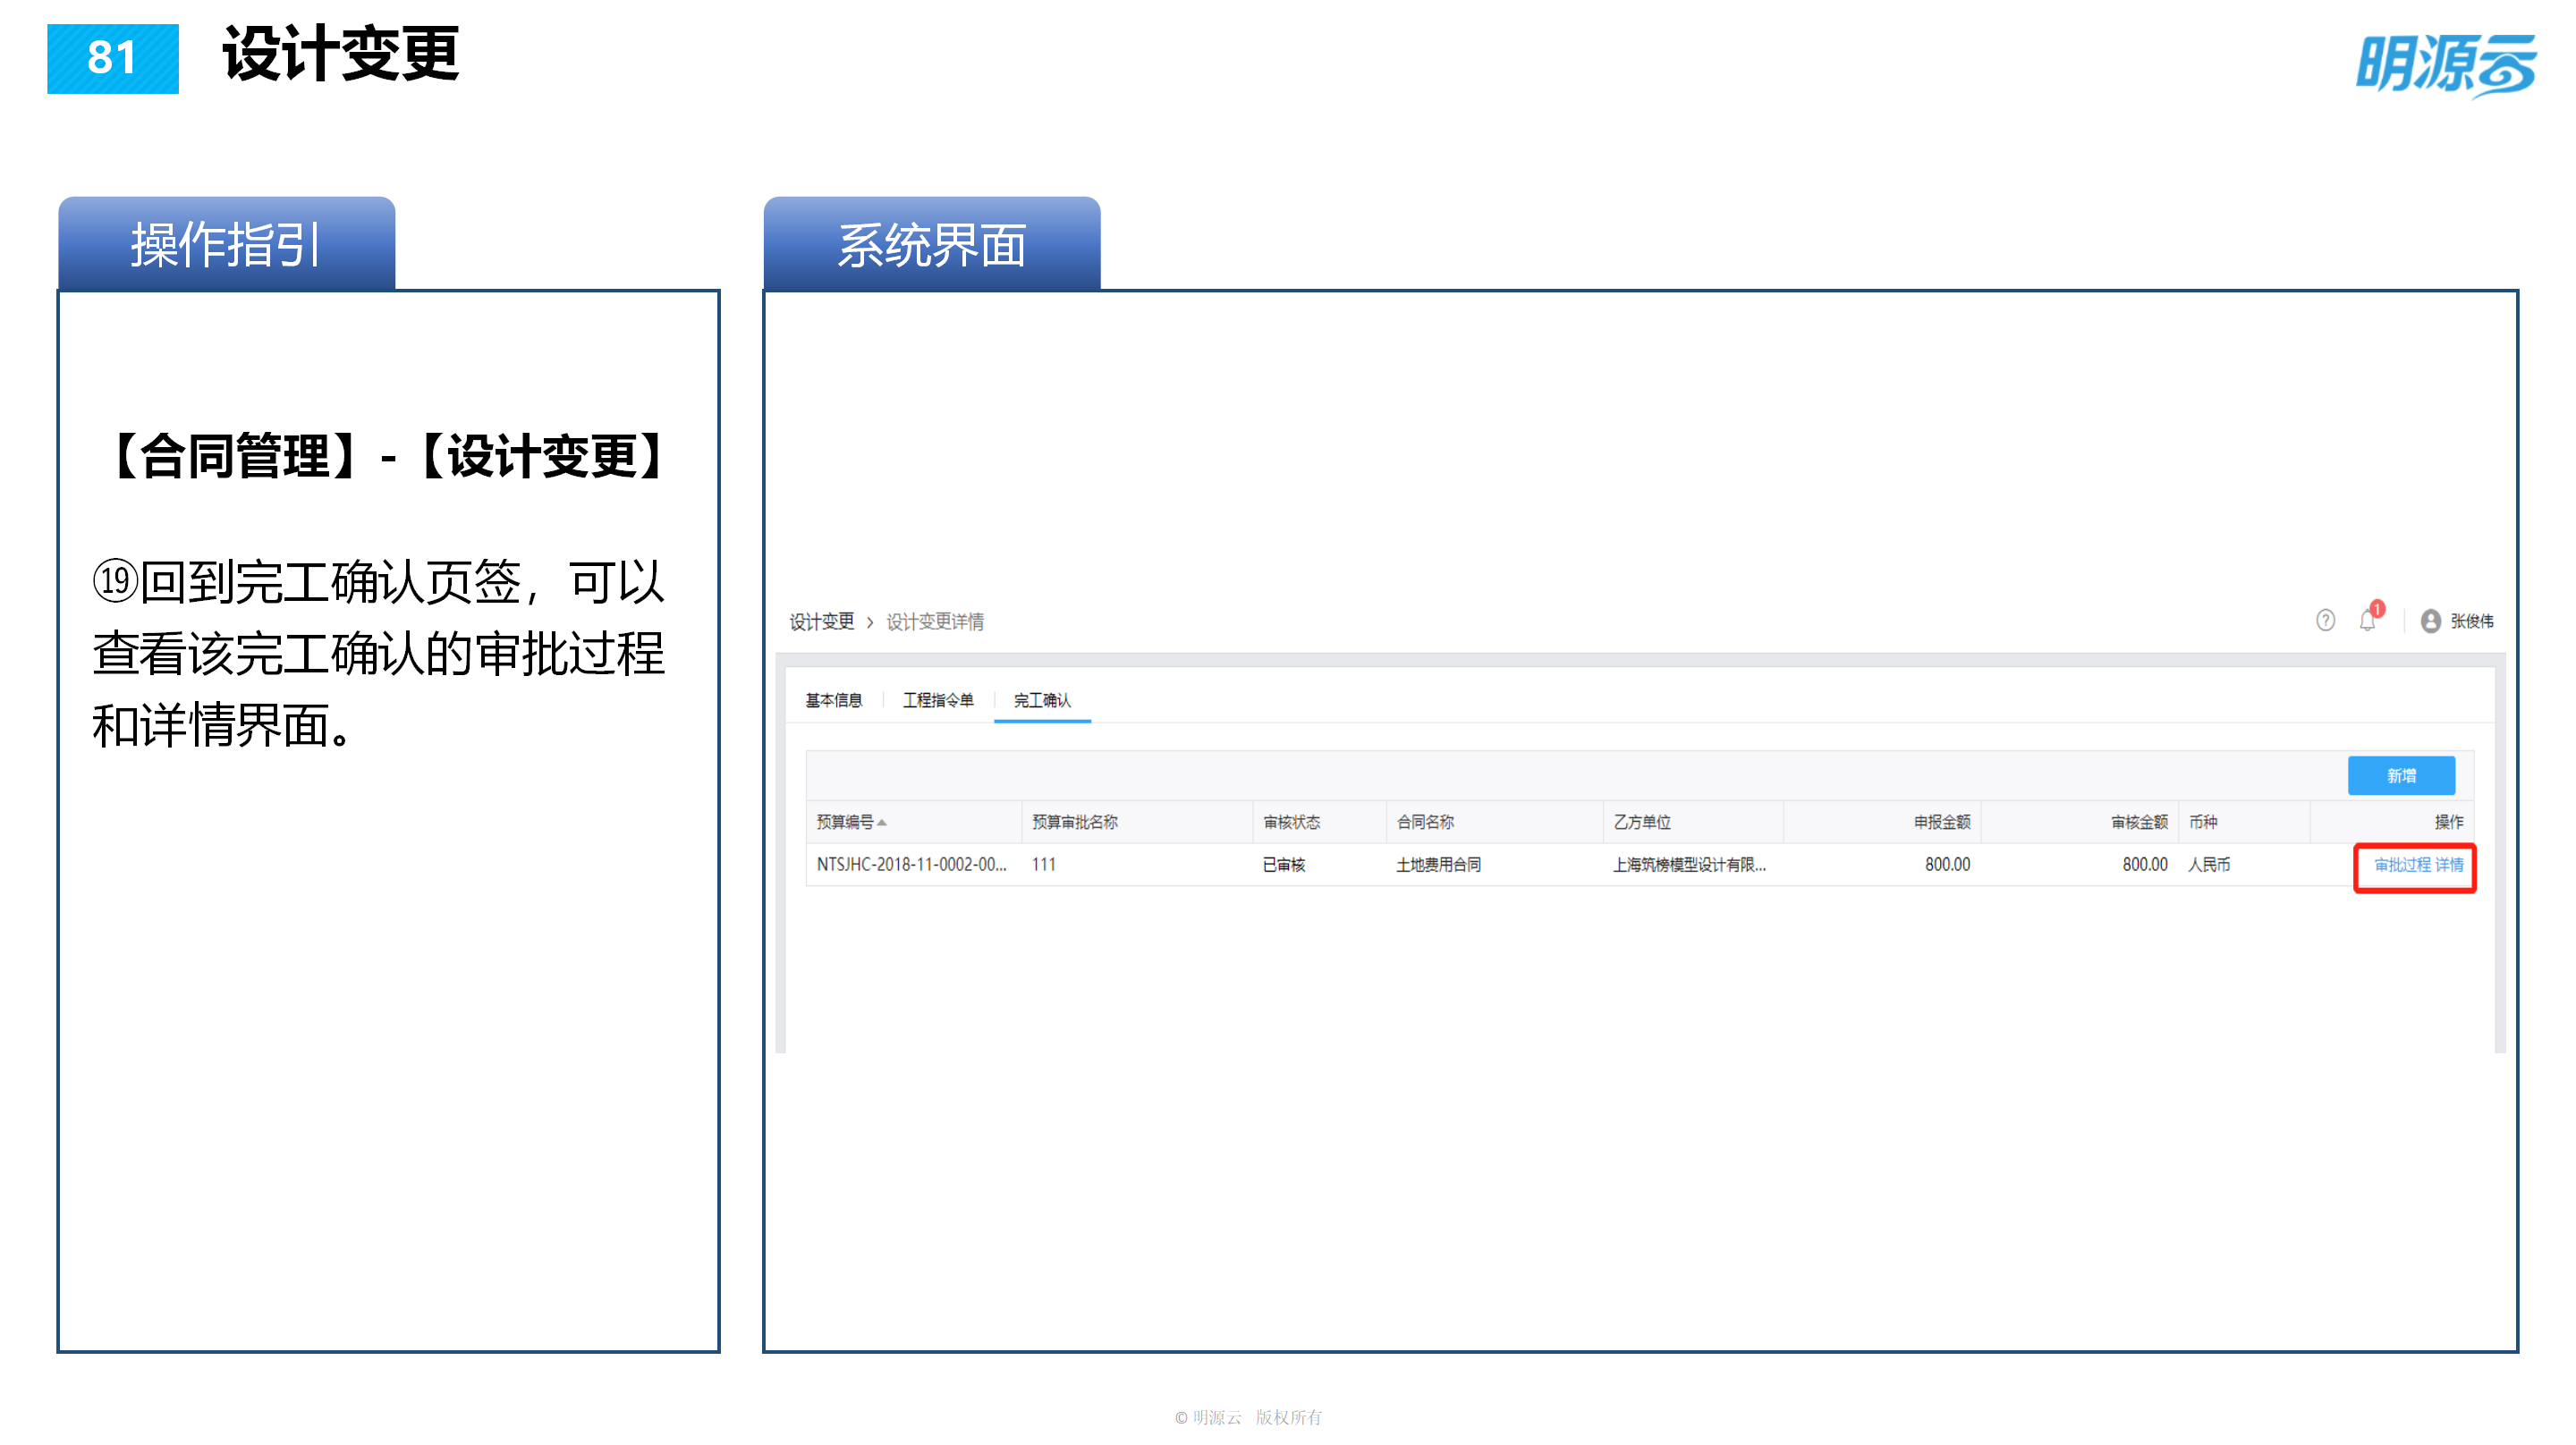
Task: Select row NTSJHC-2018-11-0002-00 in the table
Action: [912, 865]
